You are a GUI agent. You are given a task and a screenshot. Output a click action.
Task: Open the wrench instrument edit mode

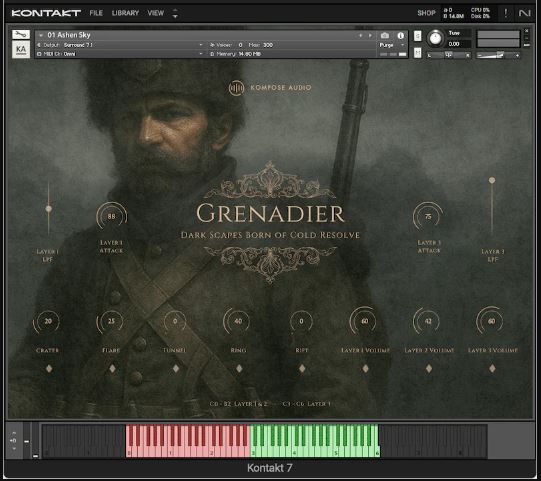pos(21,35)
